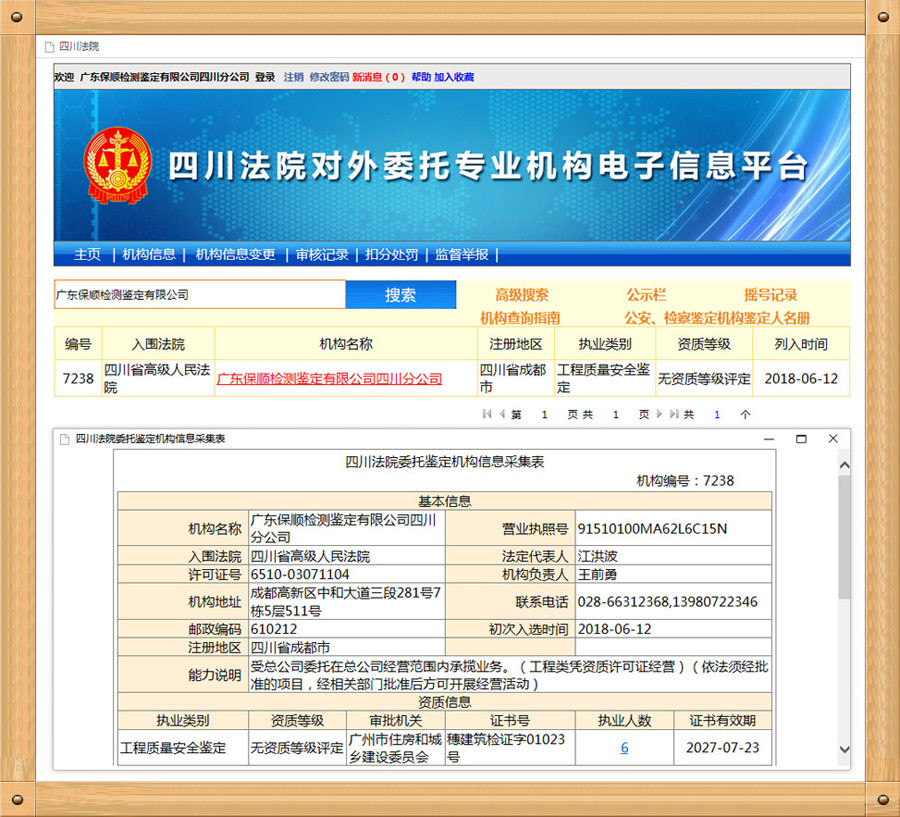This screenshot has width=900, height=817.
Task: Click 证书号 value 穗建筑检证字01023号
Action: [x=506, y=748]
